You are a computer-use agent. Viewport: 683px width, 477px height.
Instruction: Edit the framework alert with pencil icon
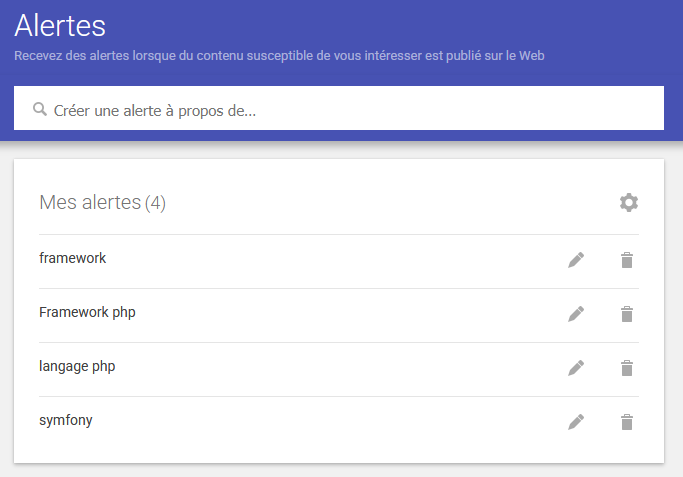point(576,260)
